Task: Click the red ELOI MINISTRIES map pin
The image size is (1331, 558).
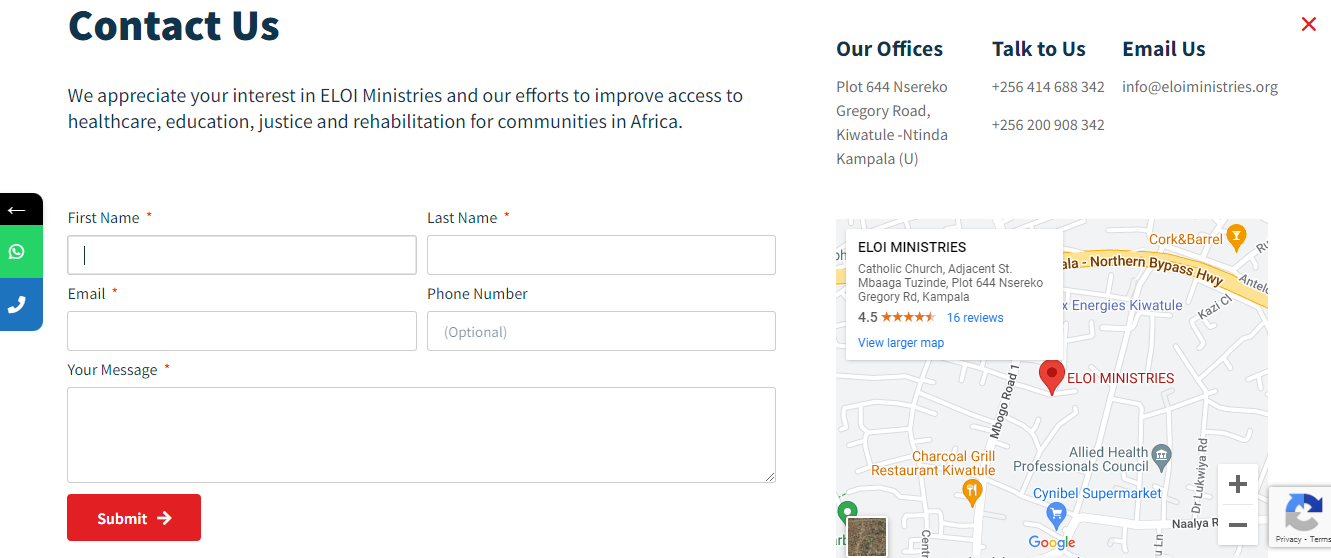Action: [1051, 377]
